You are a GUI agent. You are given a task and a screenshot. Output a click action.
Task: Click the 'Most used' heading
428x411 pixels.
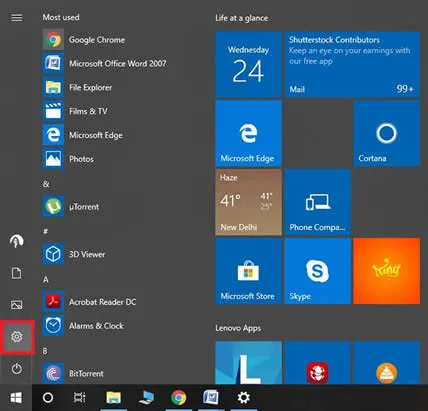[61, 17]
